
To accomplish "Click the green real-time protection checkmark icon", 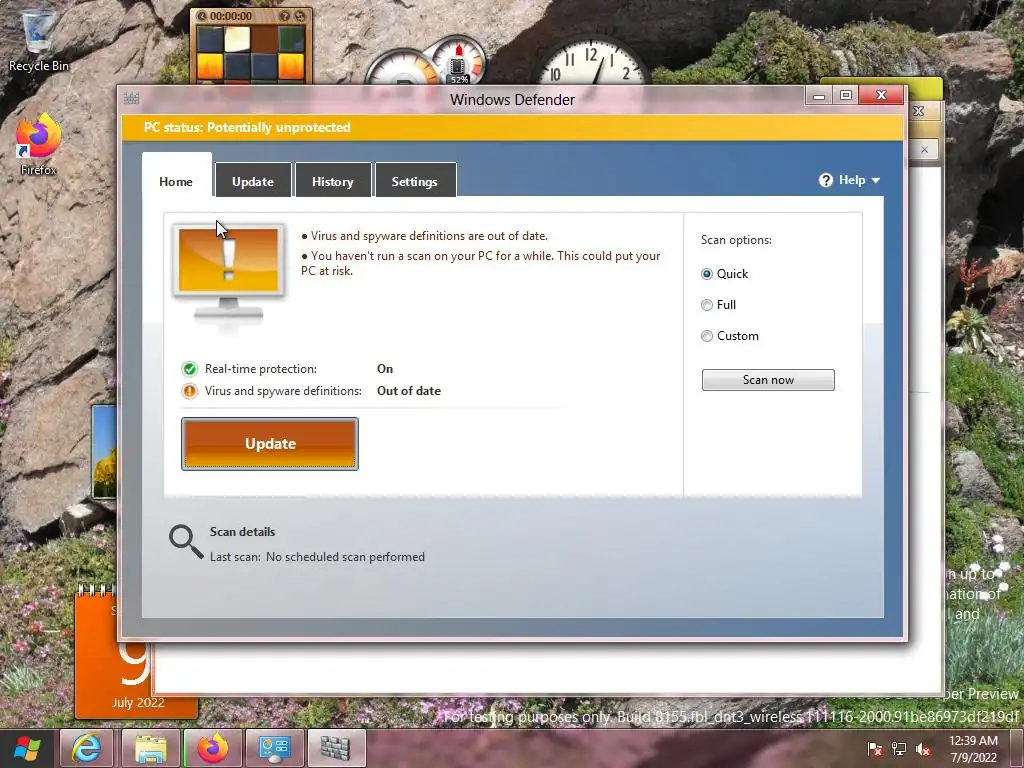I will tap(189, 369).
